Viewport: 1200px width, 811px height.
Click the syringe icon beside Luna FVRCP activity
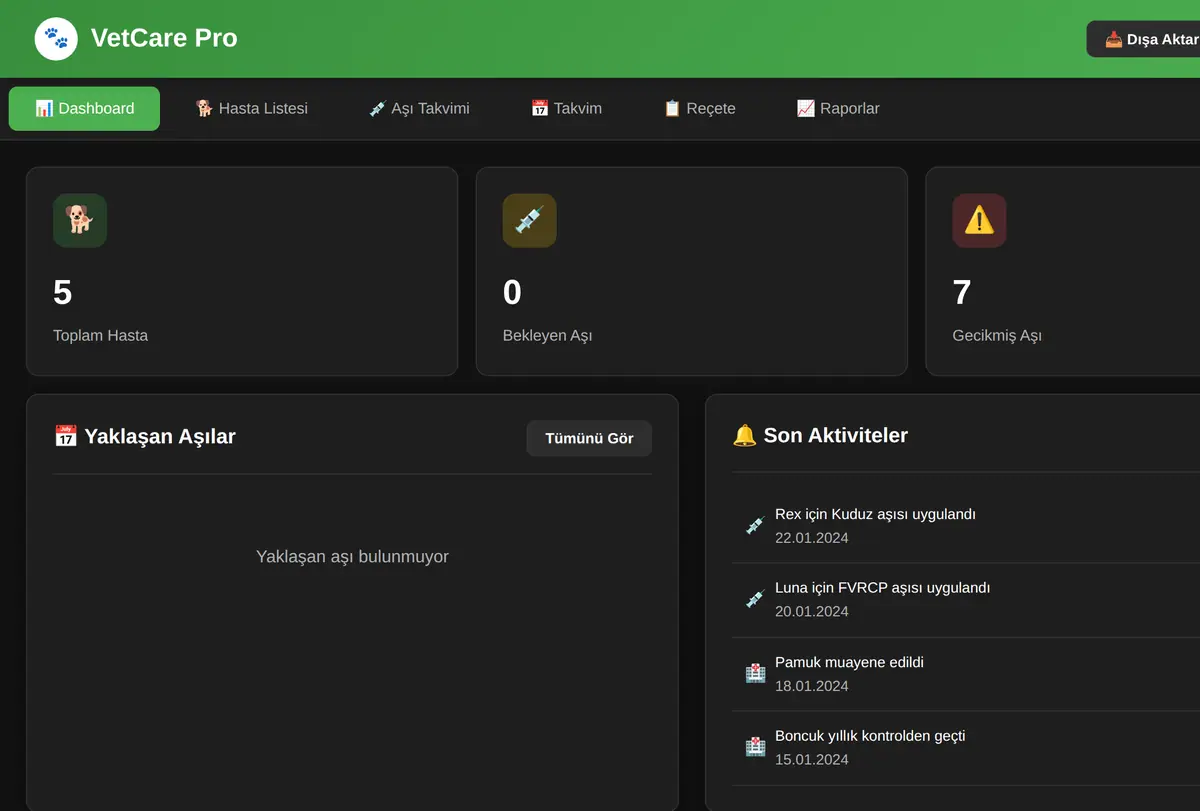tap(756, 599)
